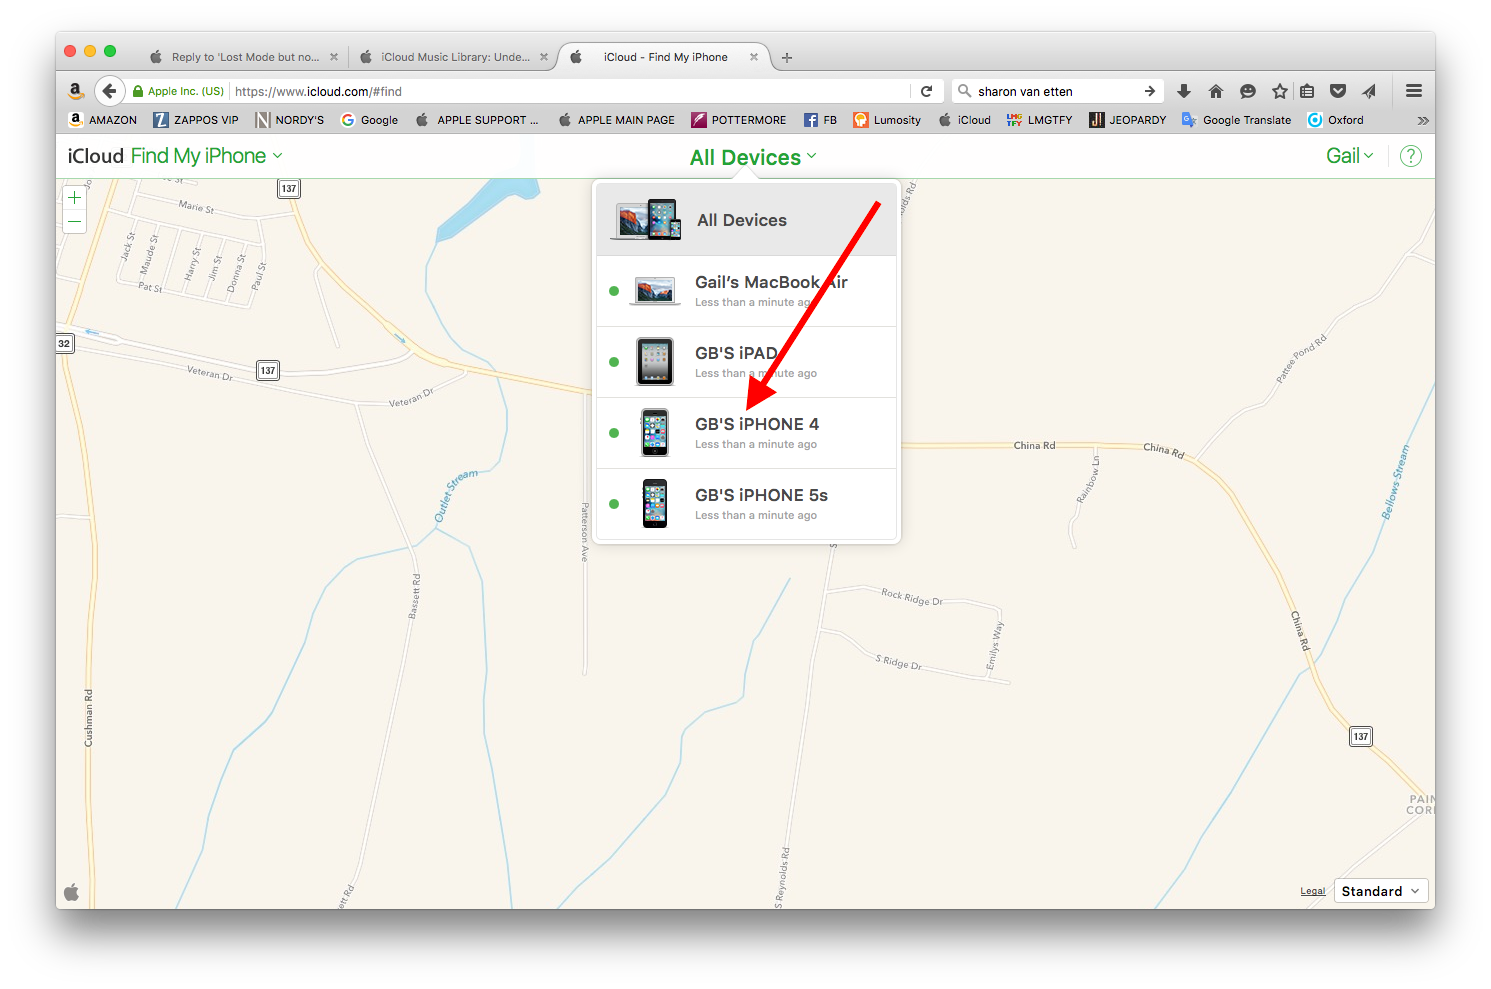Open the help question mark icon
Viewport: 1491px width, 989px height.
(x=1410, y=156)
